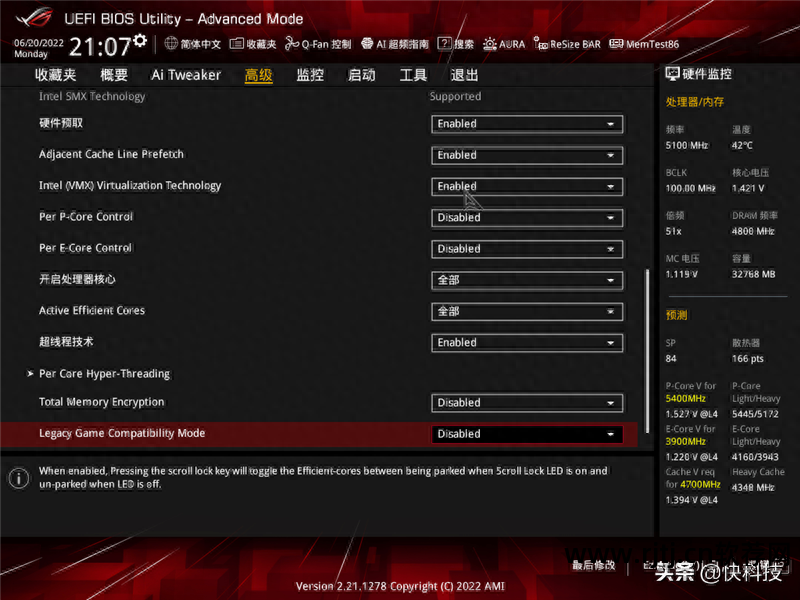
Task: Click the ROG logo icon
Action: coord(34,18)
